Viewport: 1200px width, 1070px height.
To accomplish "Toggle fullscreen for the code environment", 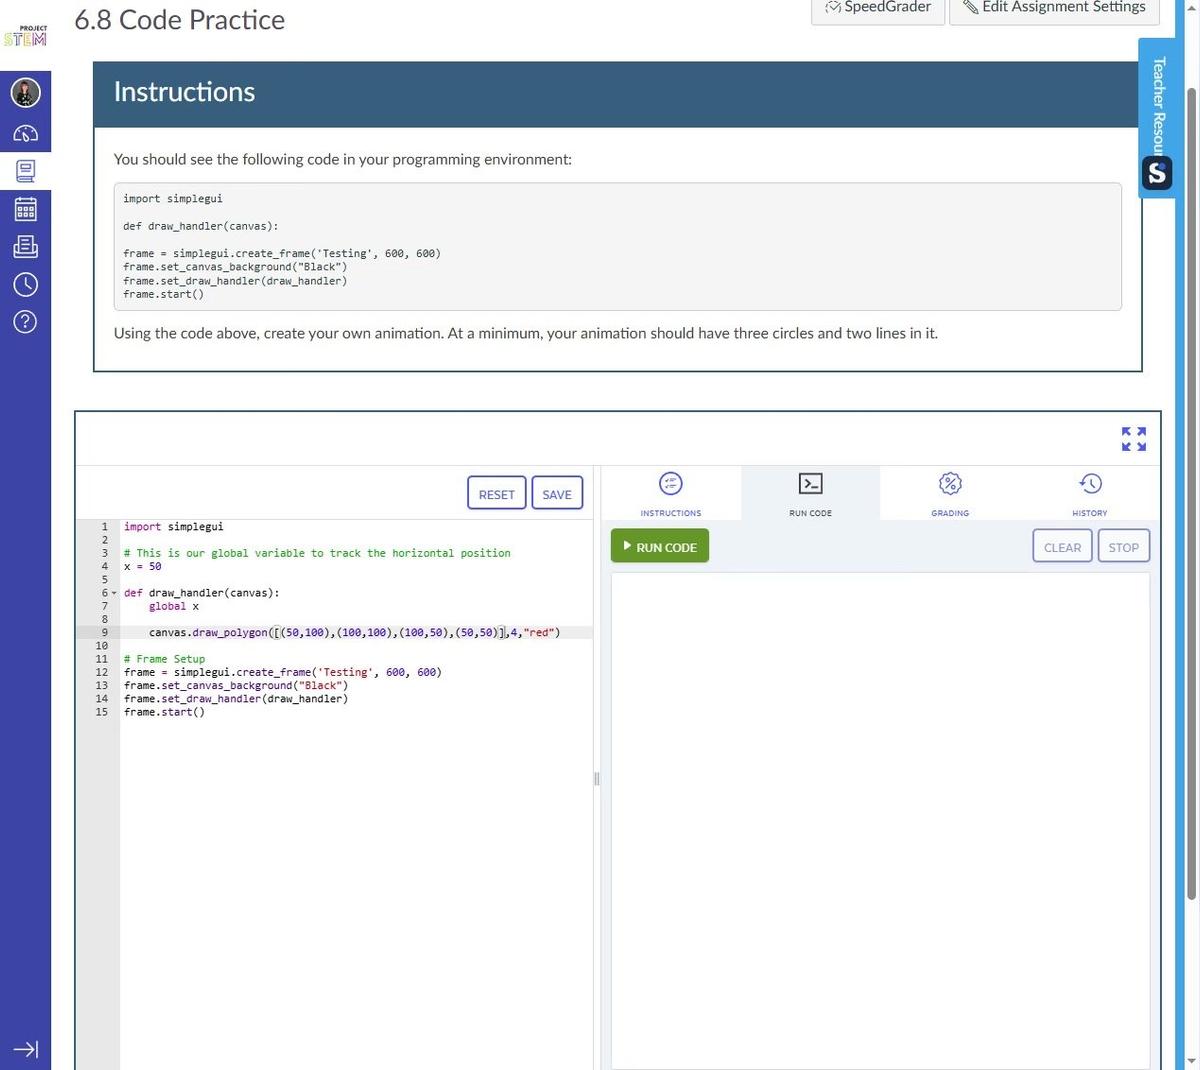I will click(x=1133, y=439).
